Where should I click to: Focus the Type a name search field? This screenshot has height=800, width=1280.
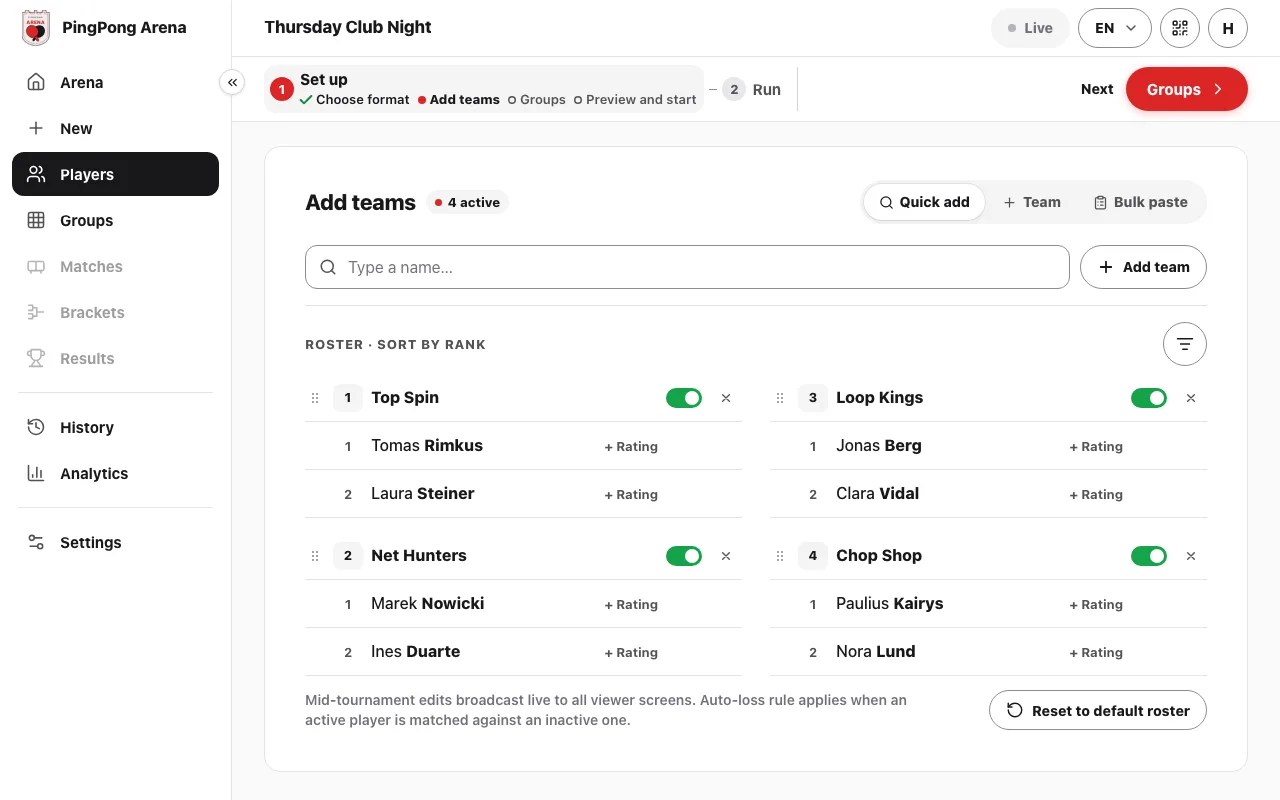coord(687,267)
